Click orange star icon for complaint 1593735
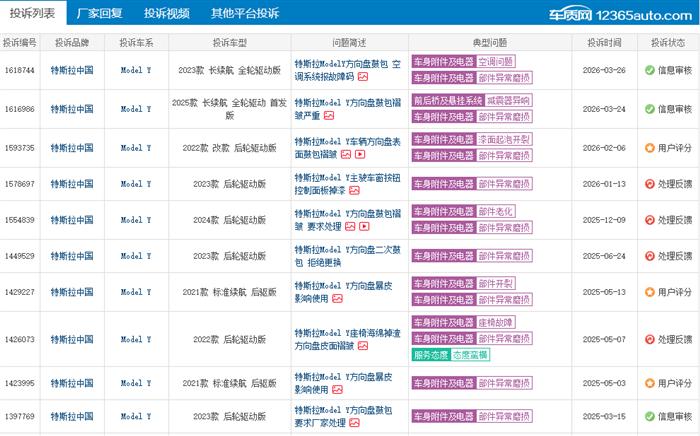The width and height of the screenshot is (700, 436). (648, 148)
